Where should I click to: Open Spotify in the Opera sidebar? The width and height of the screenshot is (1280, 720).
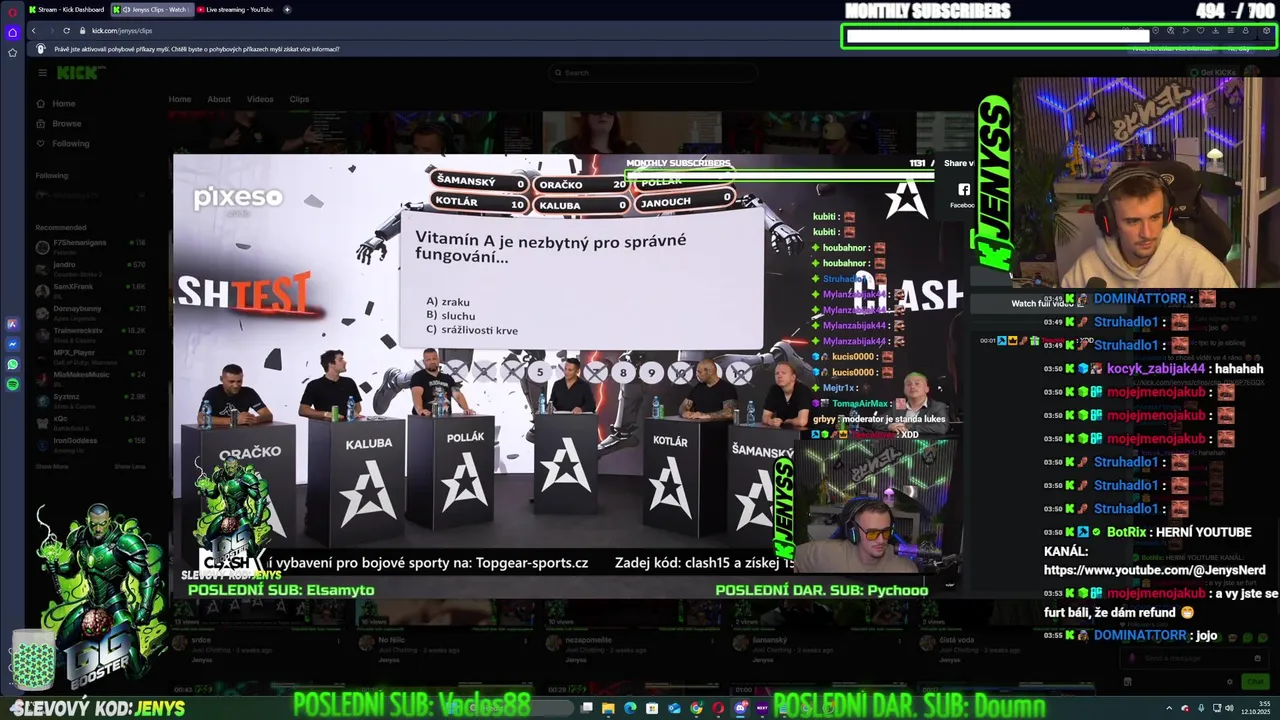(12, 384)
